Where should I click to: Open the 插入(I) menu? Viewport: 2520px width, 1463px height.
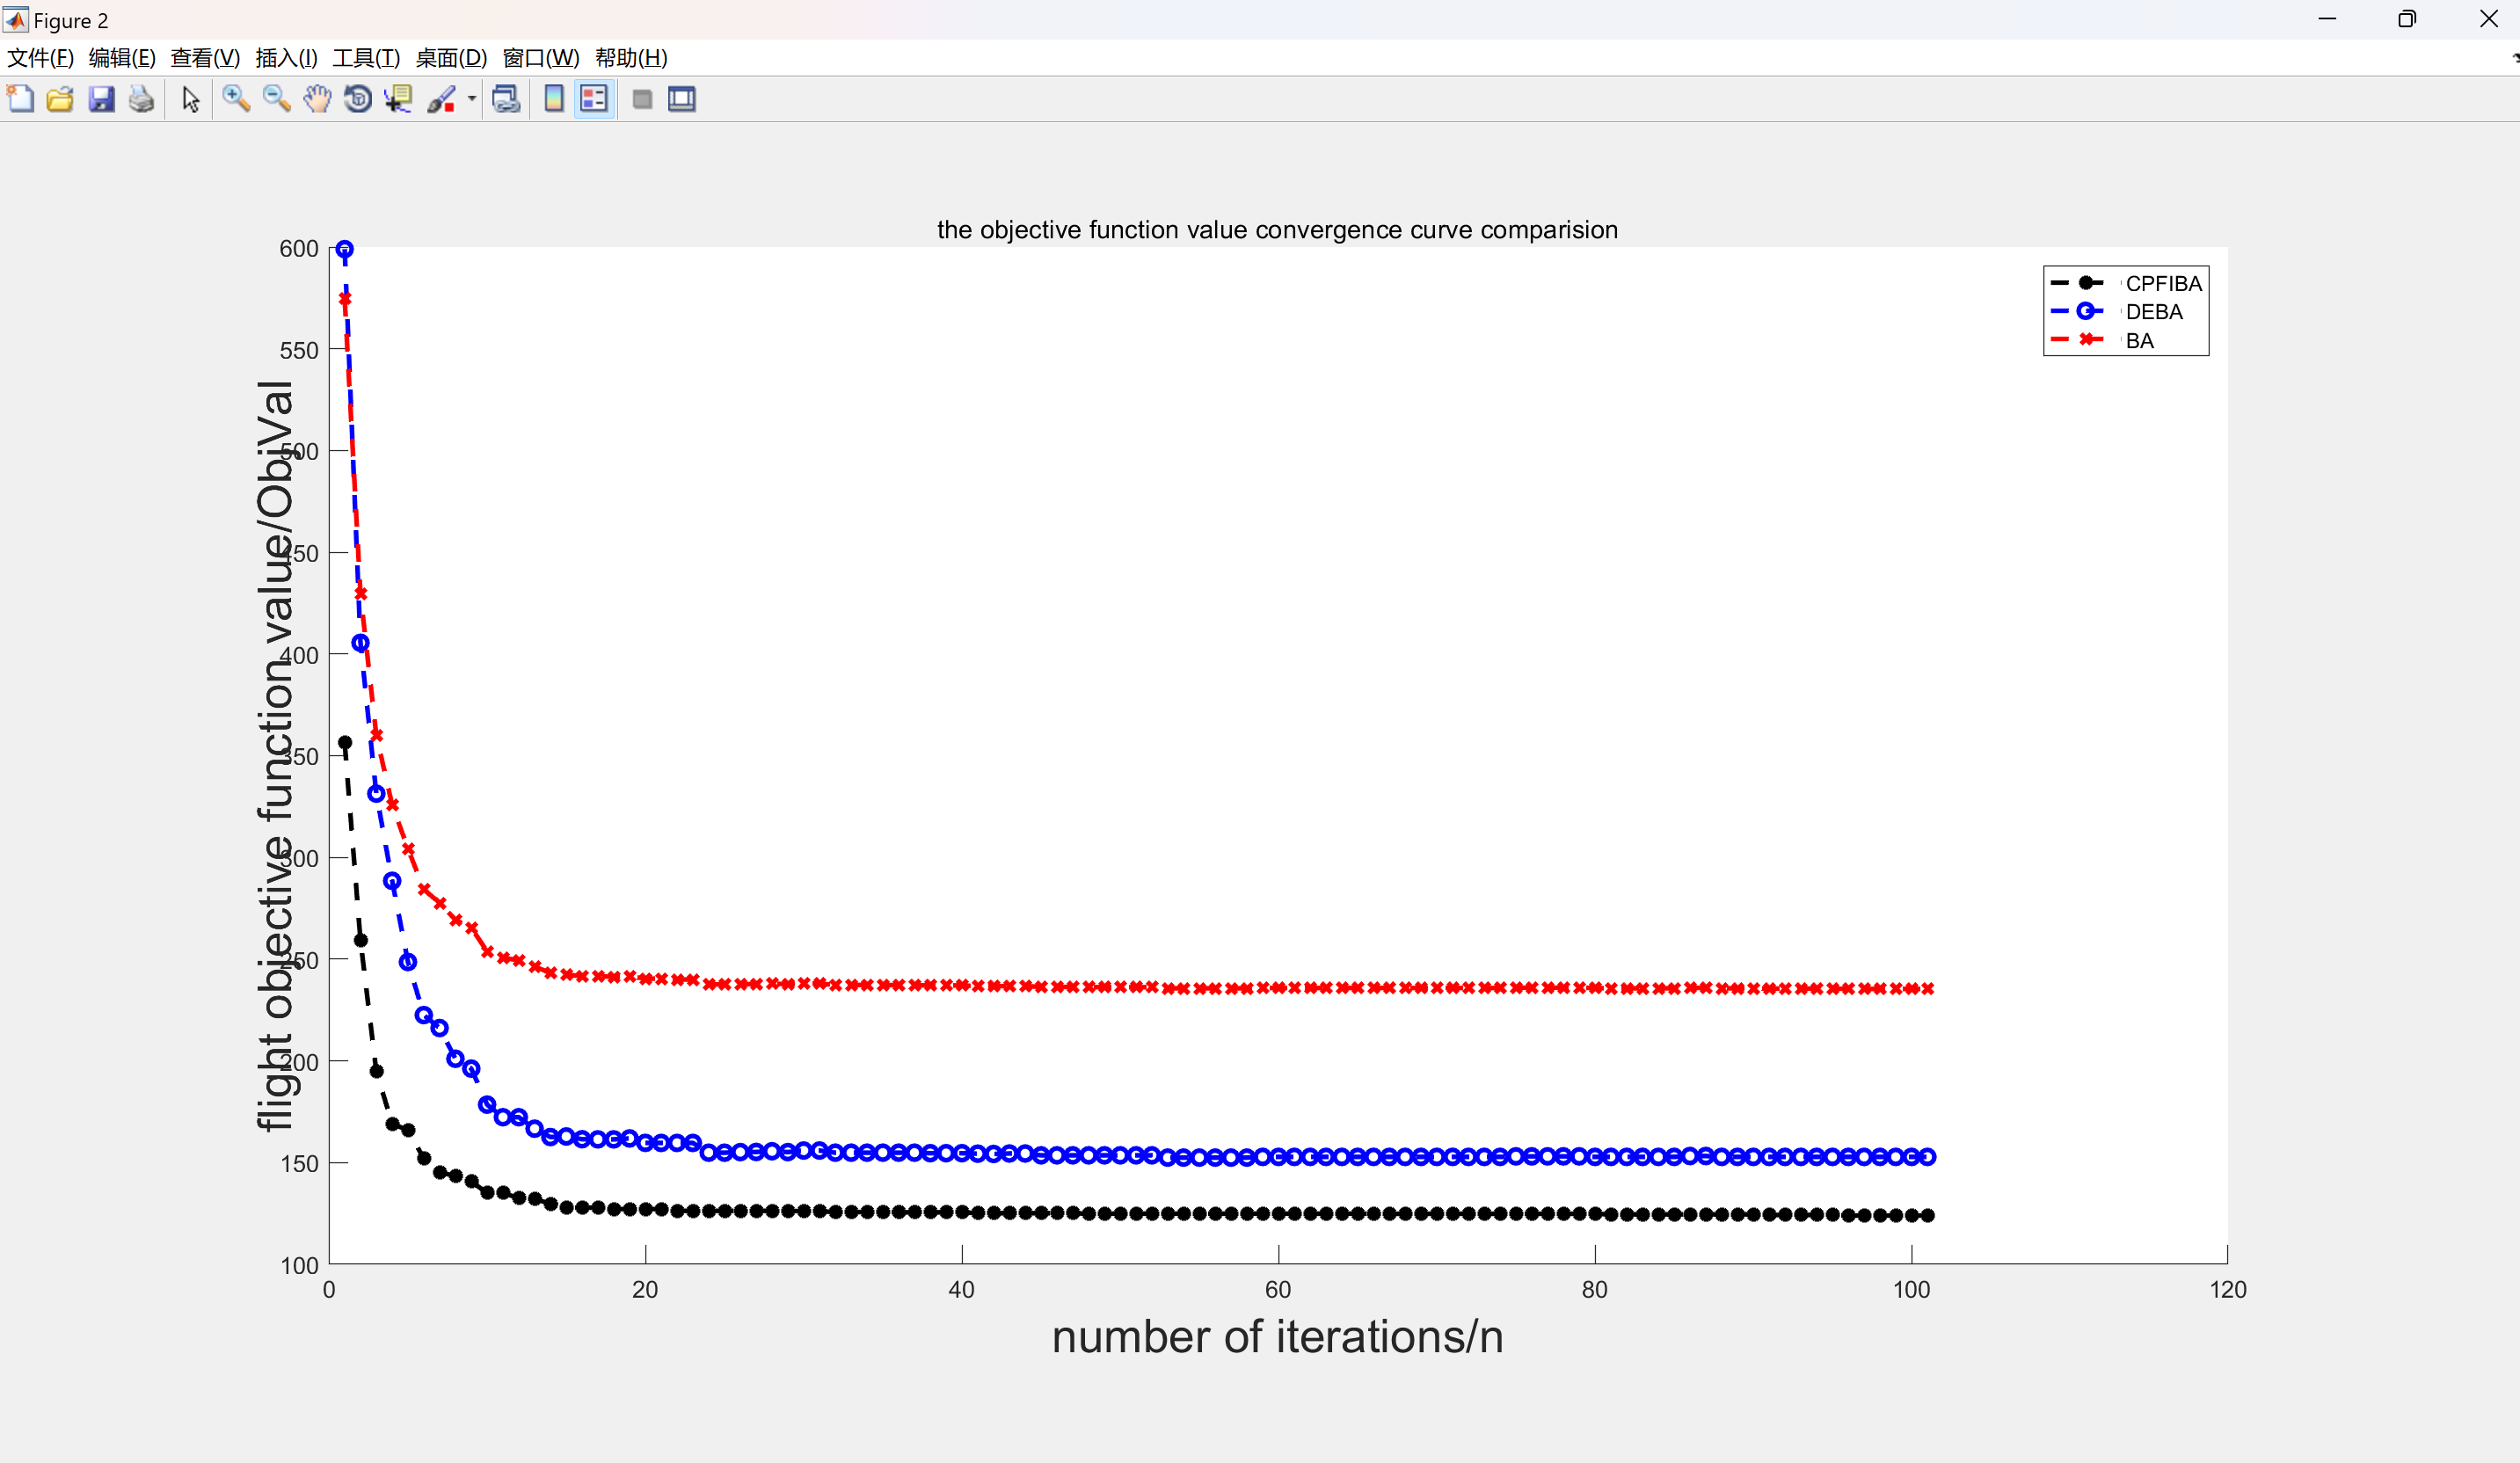(x=286, y=58)
